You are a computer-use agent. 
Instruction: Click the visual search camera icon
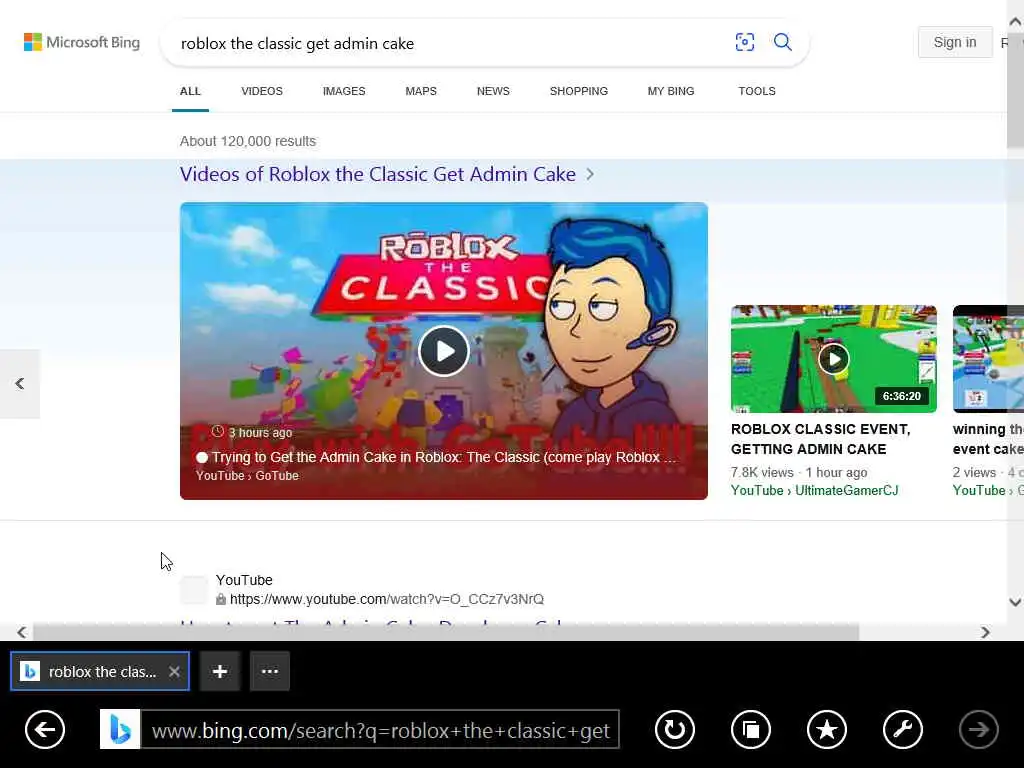point(744,42)
